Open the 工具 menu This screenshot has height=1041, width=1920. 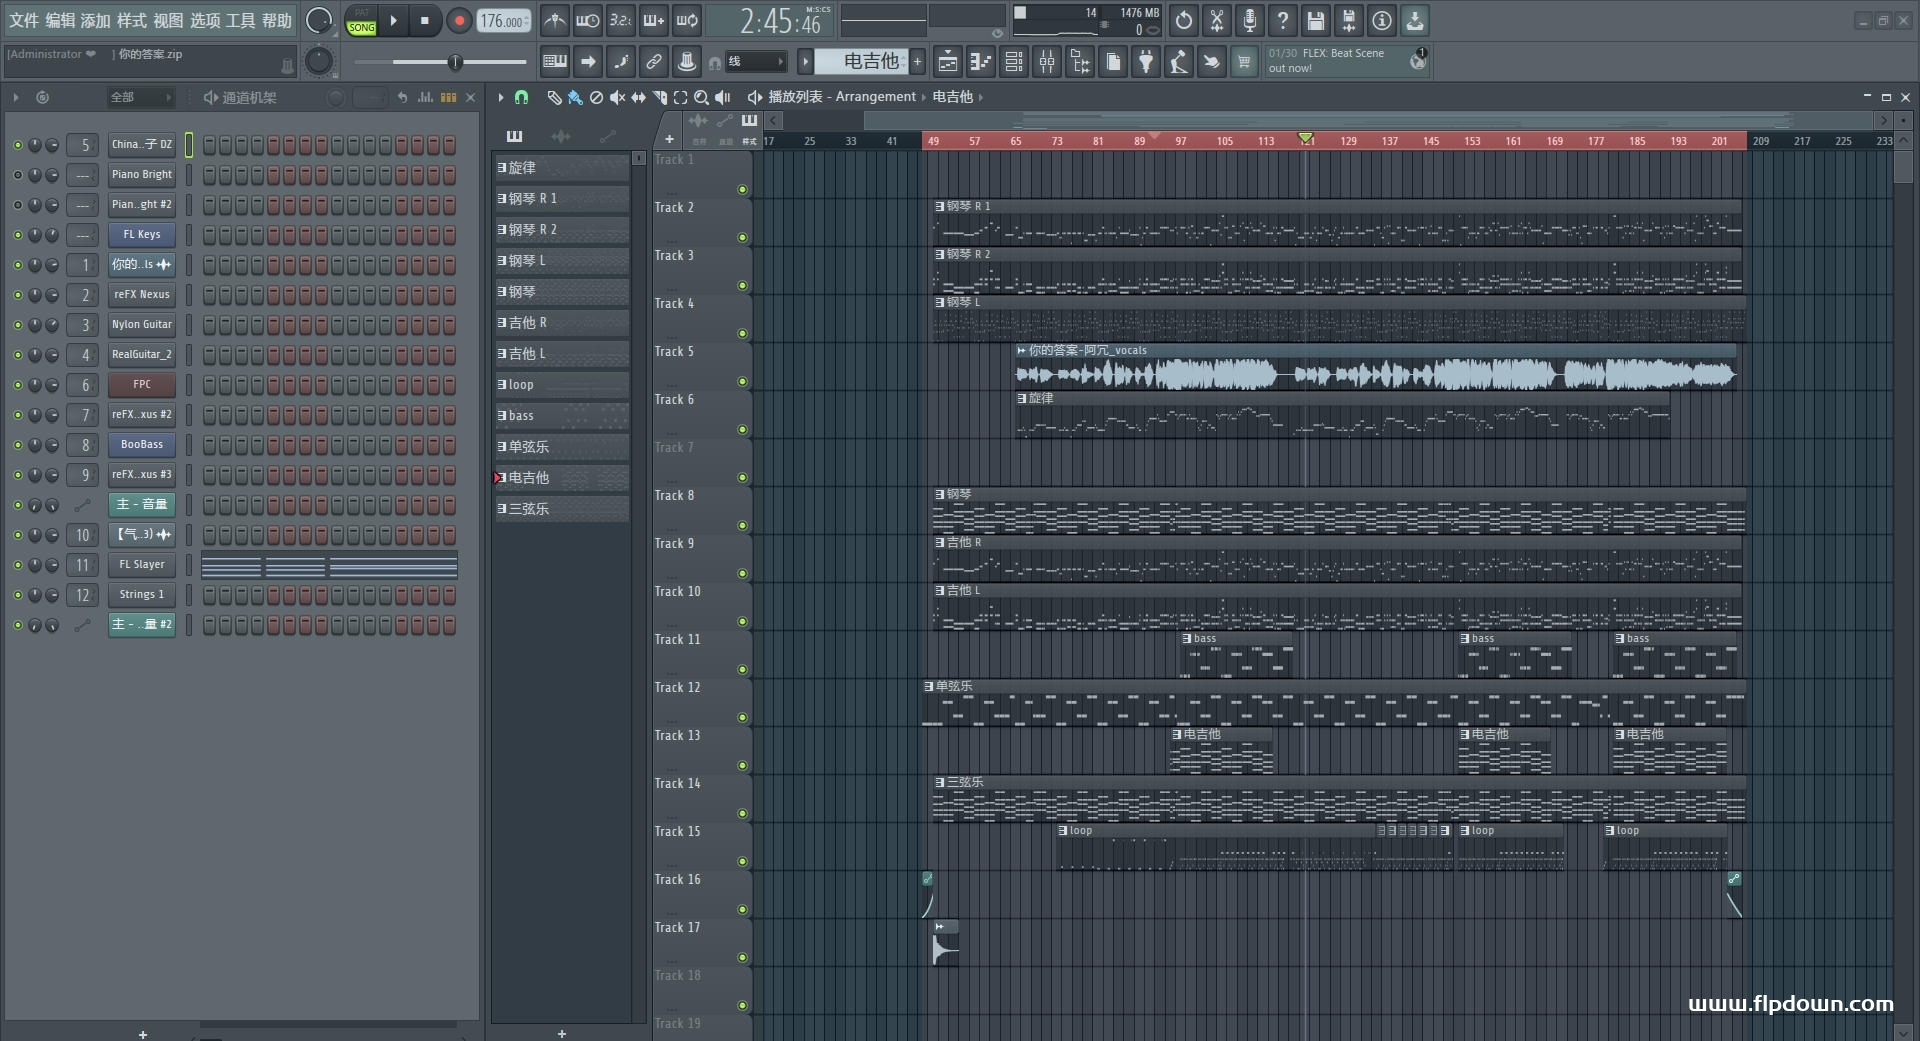click(240, 20)
